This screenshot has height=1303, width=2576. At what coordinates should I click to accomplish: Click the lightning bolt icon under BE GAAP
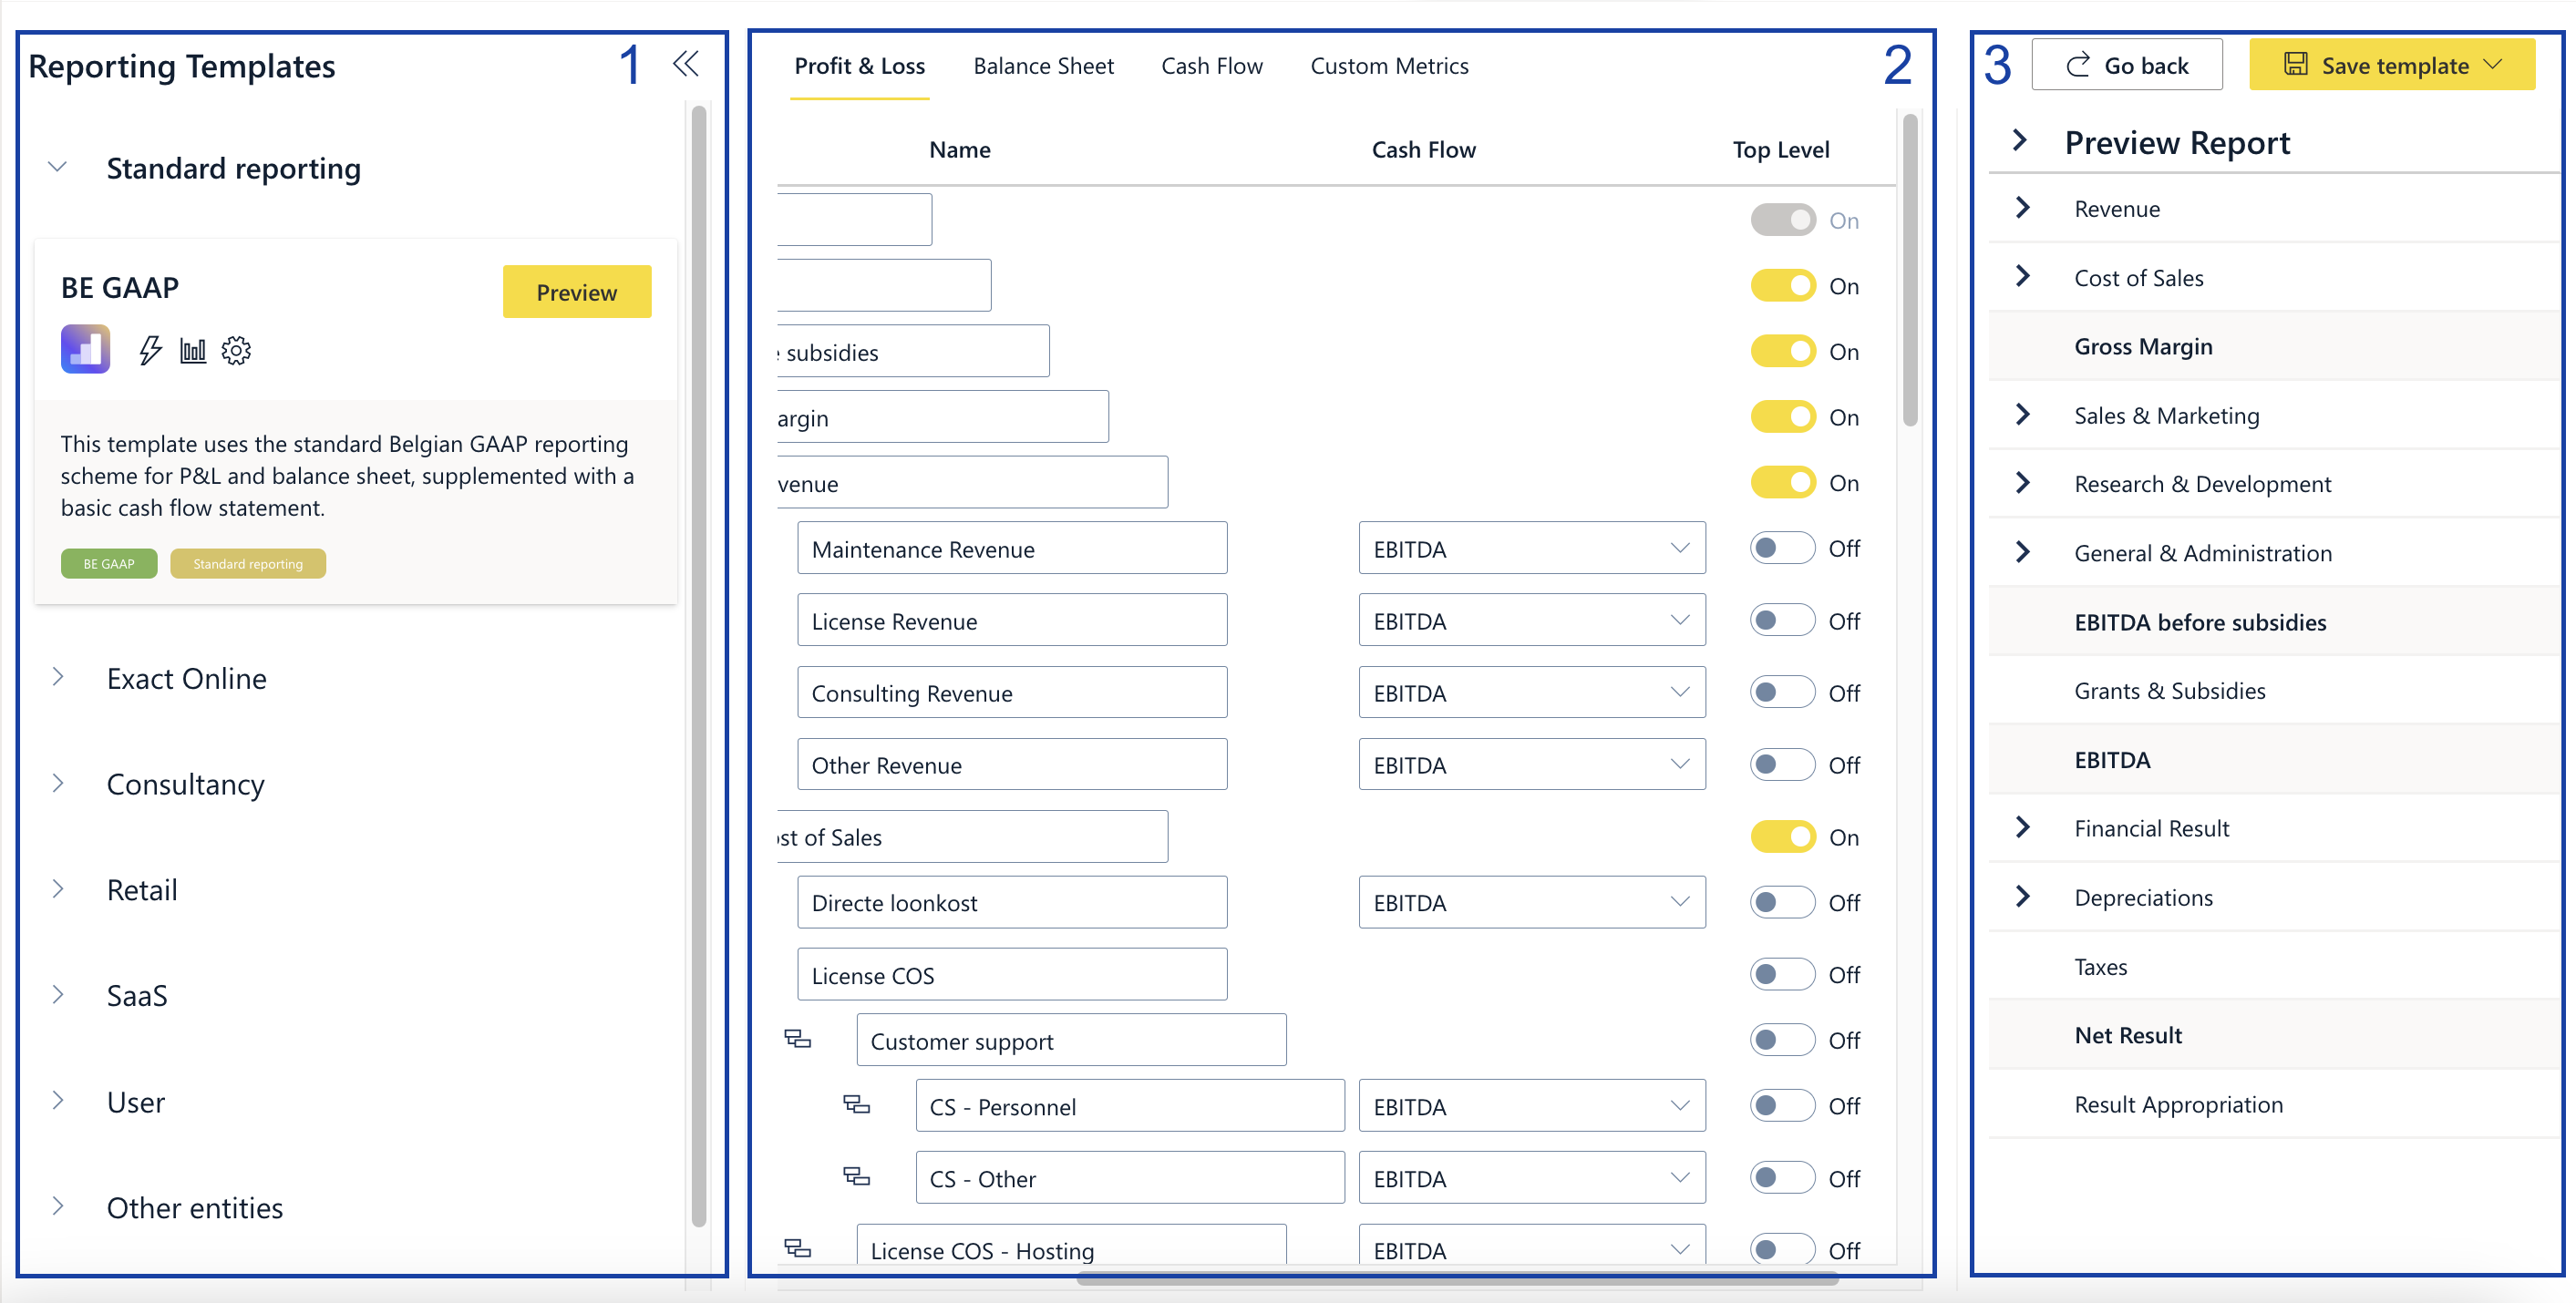coord(150,350)
